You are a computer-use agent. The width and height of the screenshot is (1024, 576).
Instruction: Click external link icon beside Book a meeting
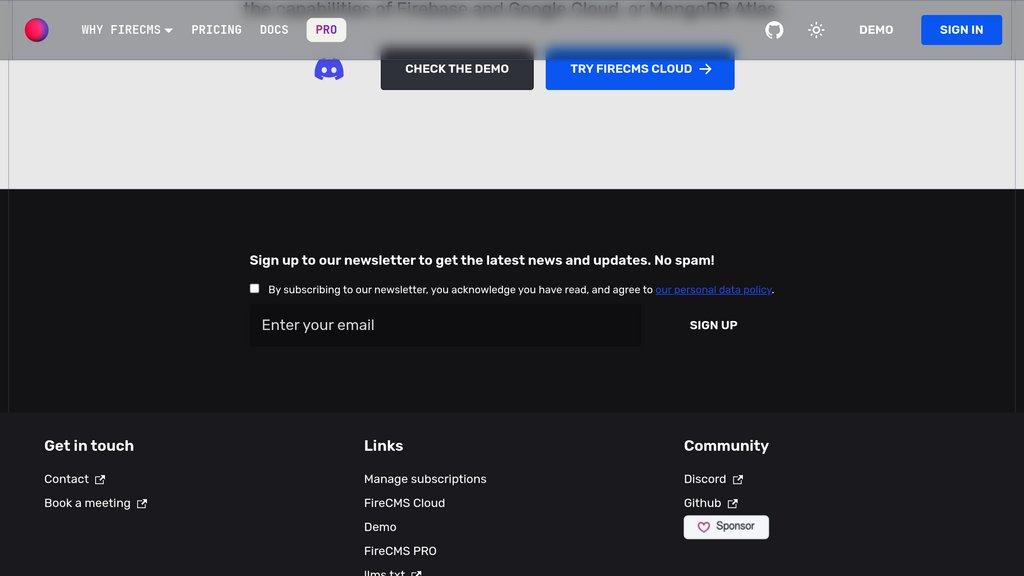[x=142, y=504]
